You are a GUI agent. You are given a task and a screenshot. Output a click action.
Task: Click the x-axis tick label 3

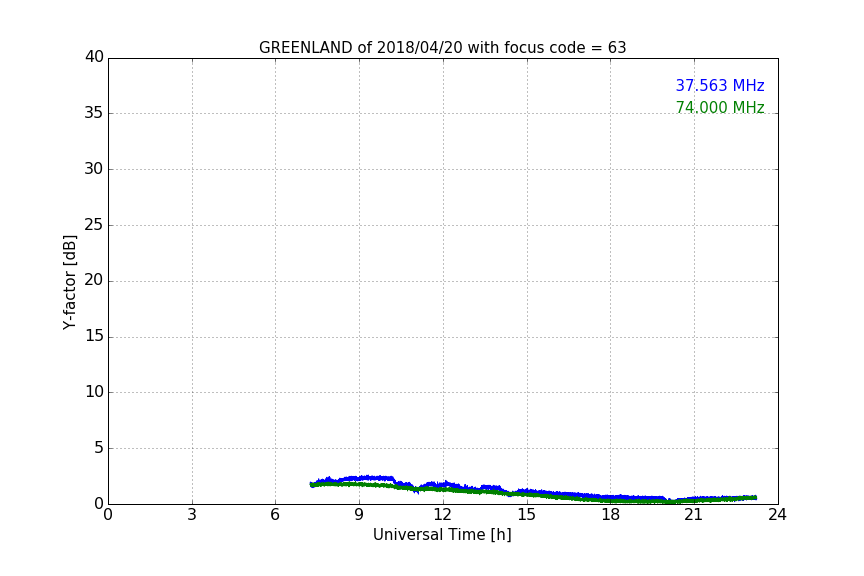click(x=192, y=515)
